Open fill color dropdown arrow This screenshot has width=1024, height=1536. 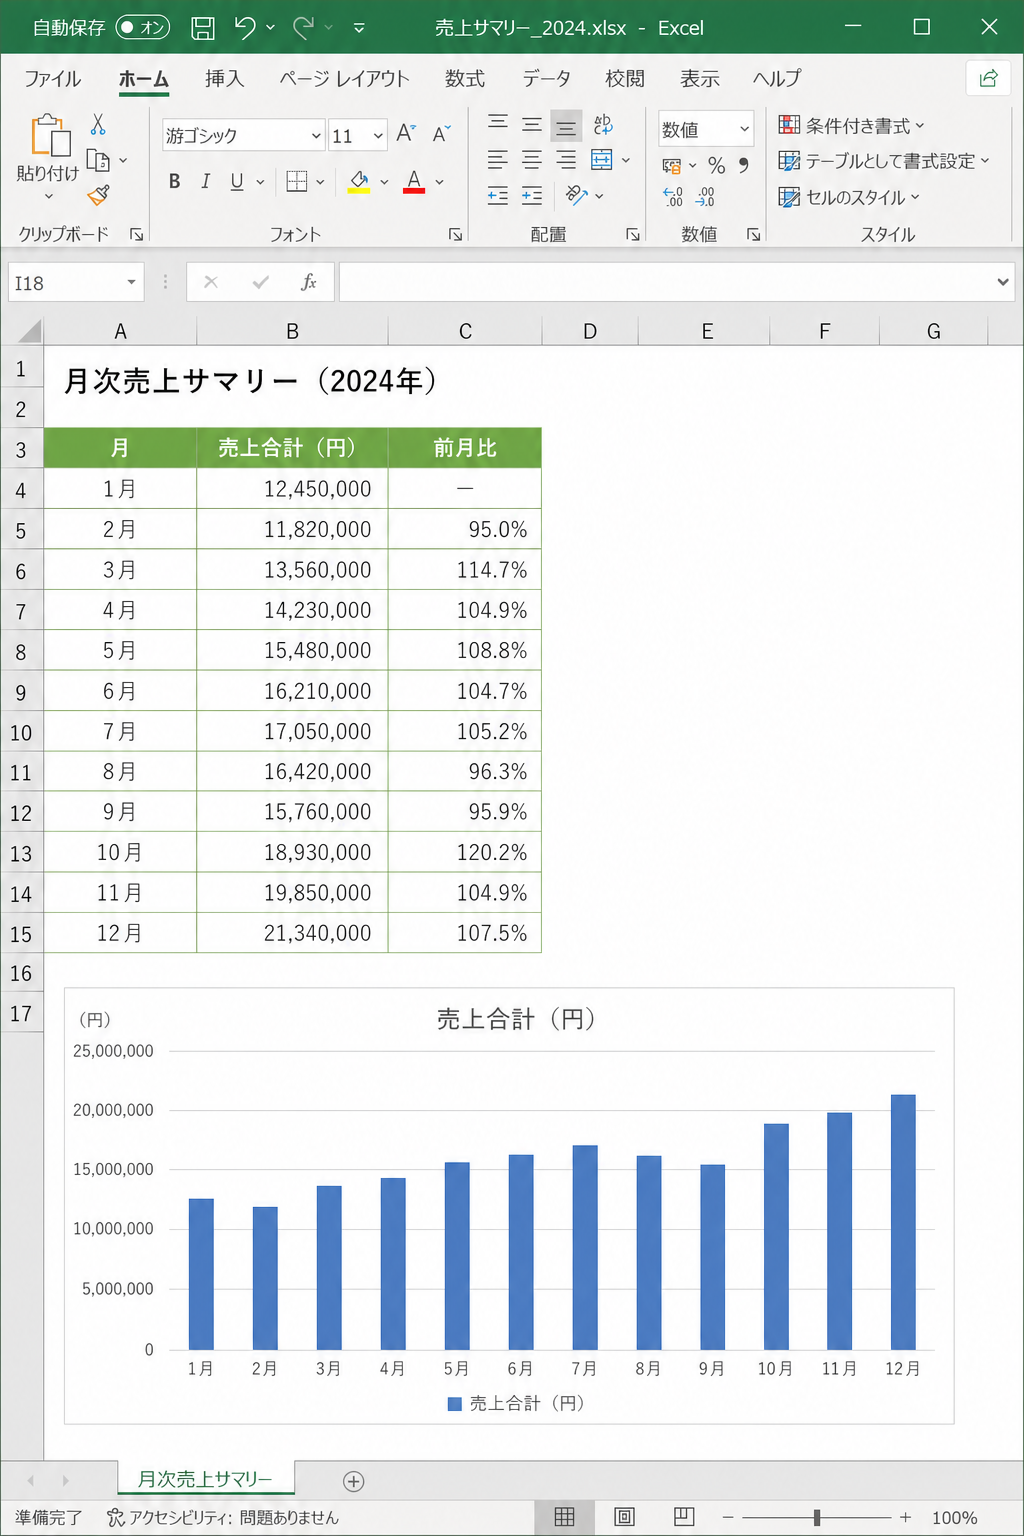(384, 182)
